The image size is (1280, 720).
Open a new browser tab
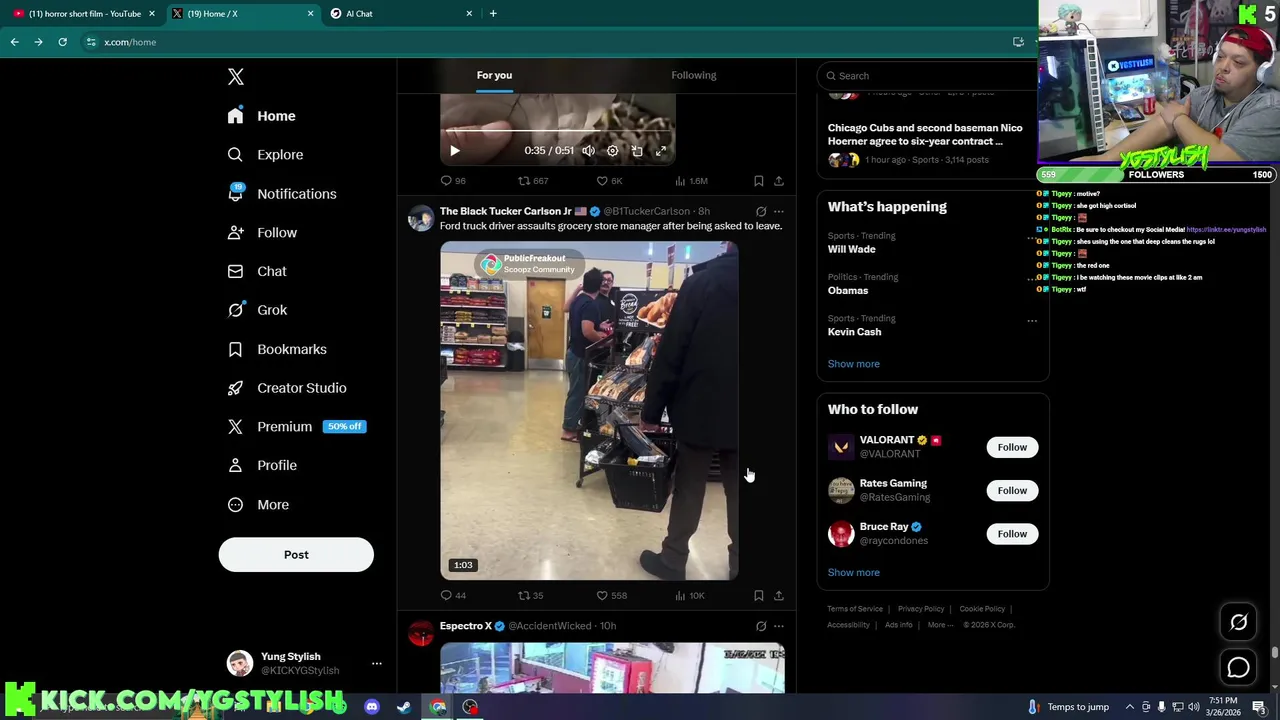pos(493,14)
